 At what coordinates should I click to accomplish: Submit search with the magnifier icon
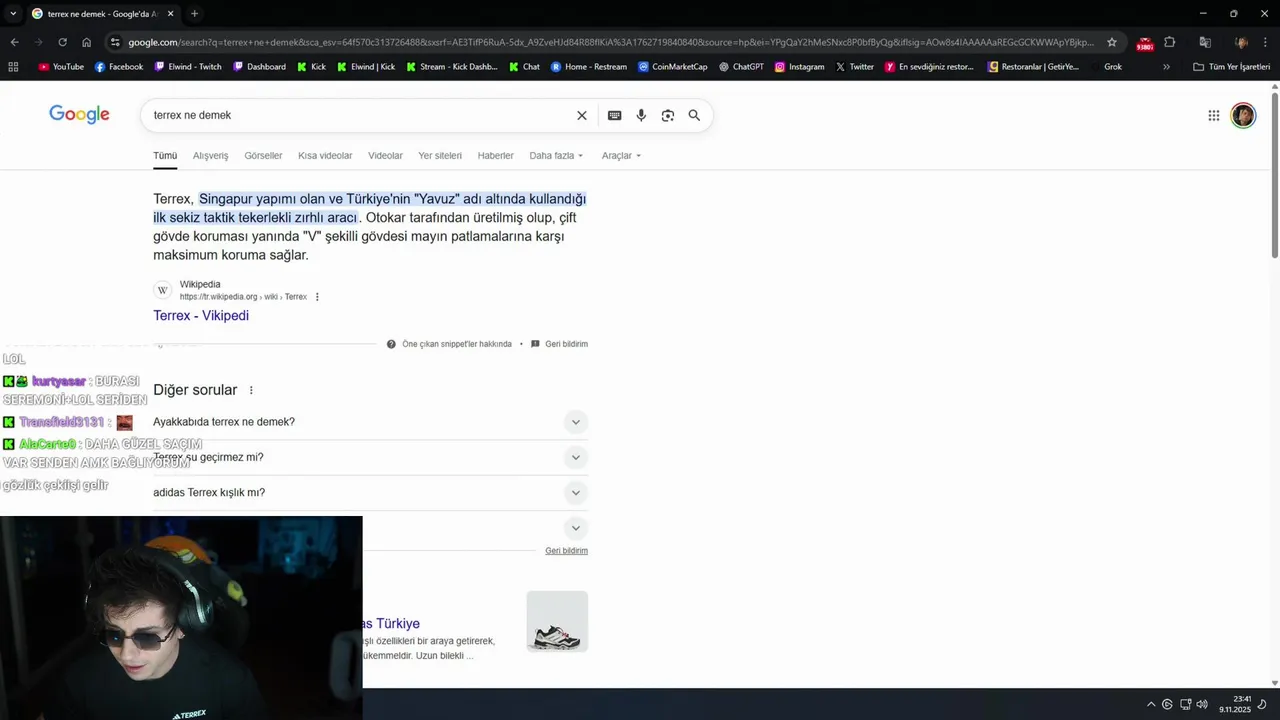click(694, 115)
